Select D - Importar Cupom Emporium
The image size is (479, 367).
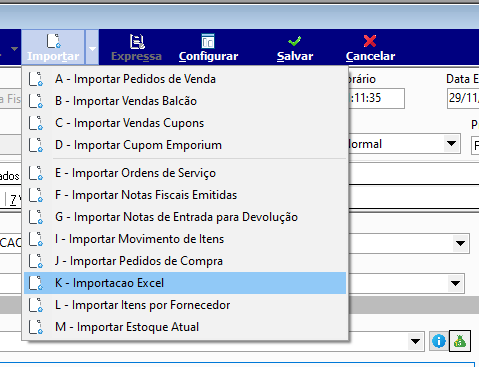[x=185, y=145]
